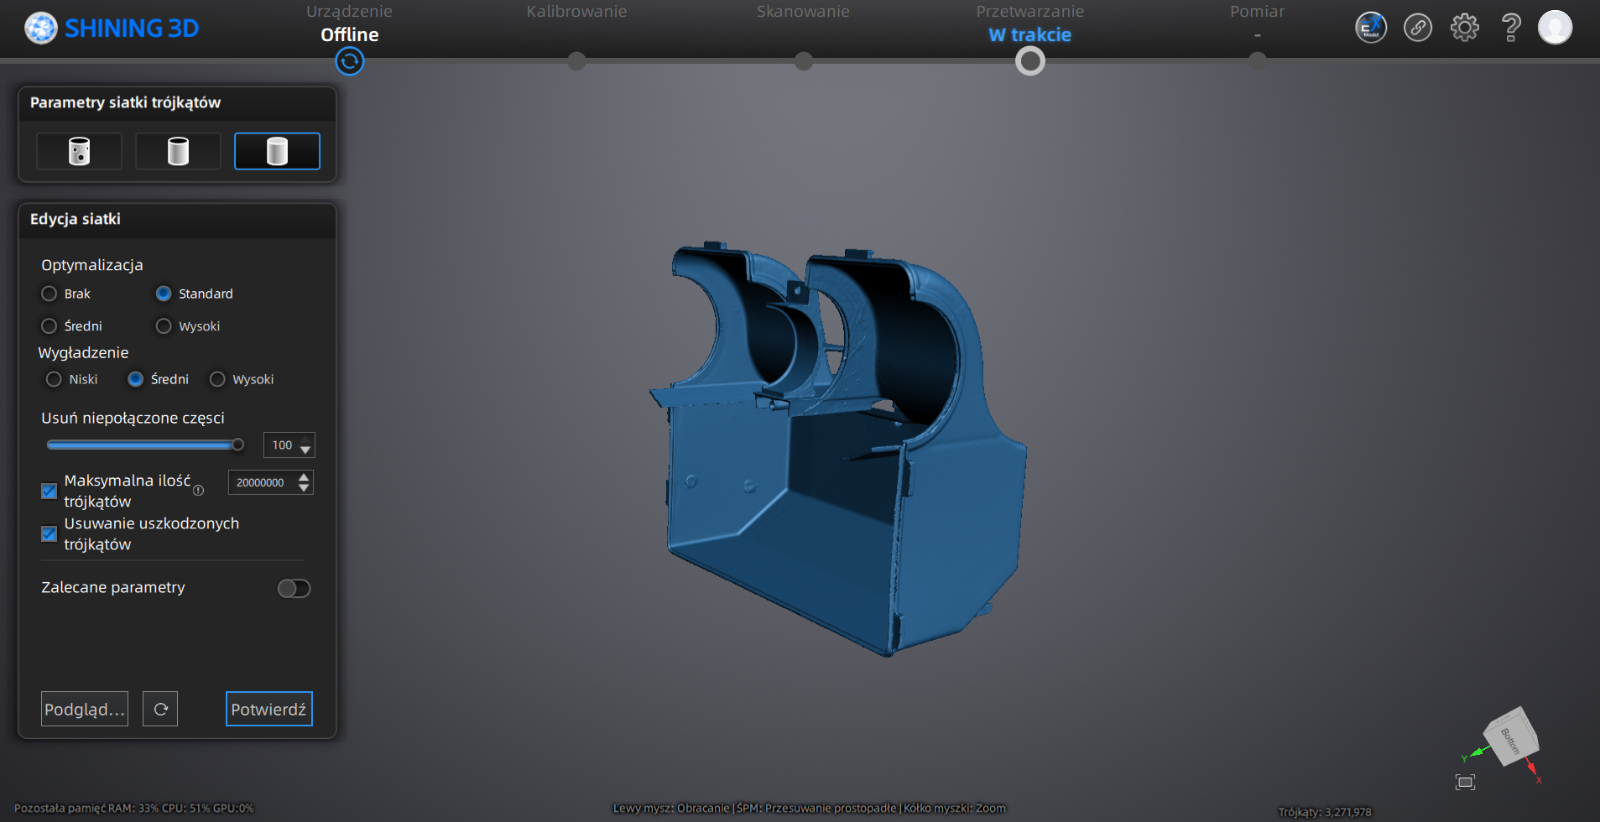Increase max triangles using the up arrow
Viewport: 1600px width, 822px height.
point(304,477)
